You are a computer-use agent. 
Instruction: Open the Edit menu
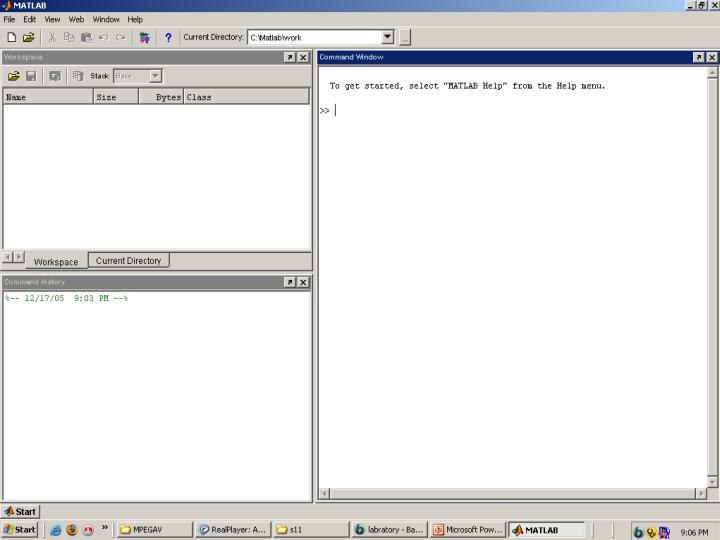pos(29,19)
